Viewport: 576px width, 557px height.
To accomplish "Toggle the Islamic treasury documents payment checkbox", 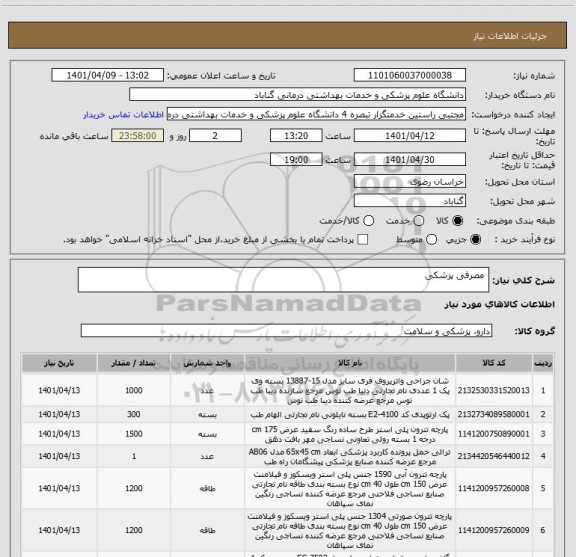I will pos(363,240).
